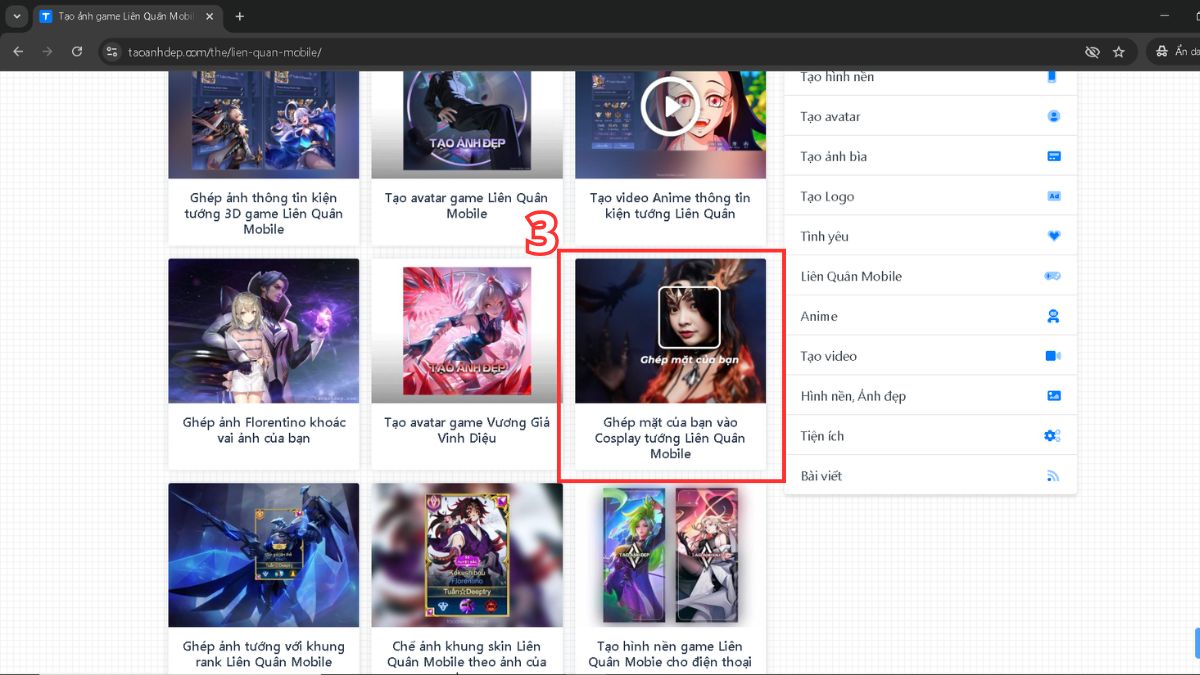Open Ghép ảnh thông tin kiện tướng 3D title
The height and width of the screenshot is (675, 1200).
pos(263,213)
